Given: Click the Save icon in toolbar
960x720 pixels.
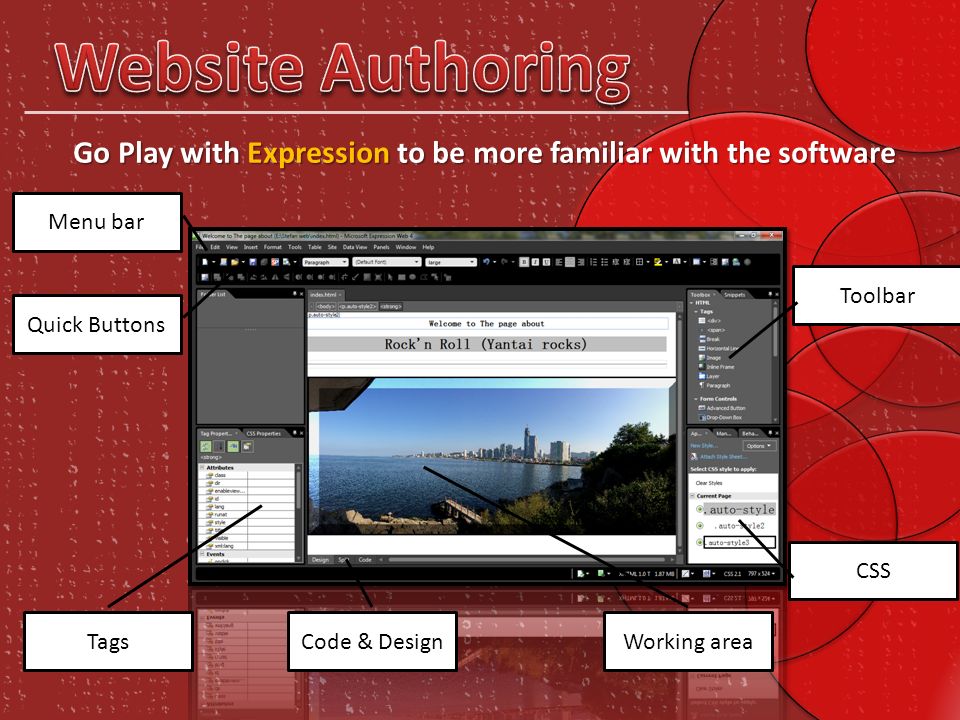Looking at the screenshot, I should (x=252, y=262).
